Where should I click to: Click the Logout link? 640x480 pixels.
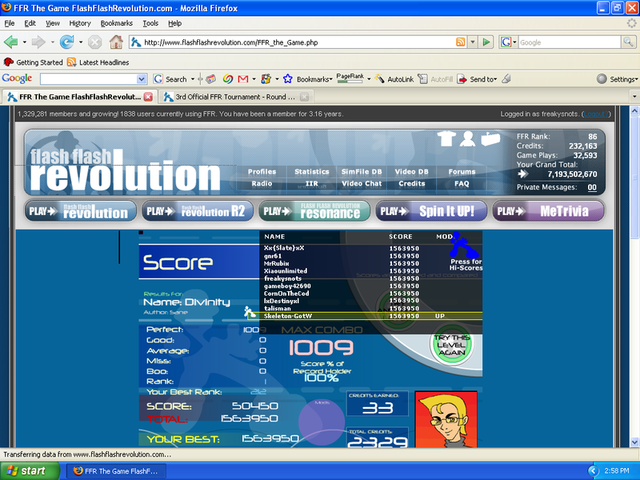[x=596, y=114]
